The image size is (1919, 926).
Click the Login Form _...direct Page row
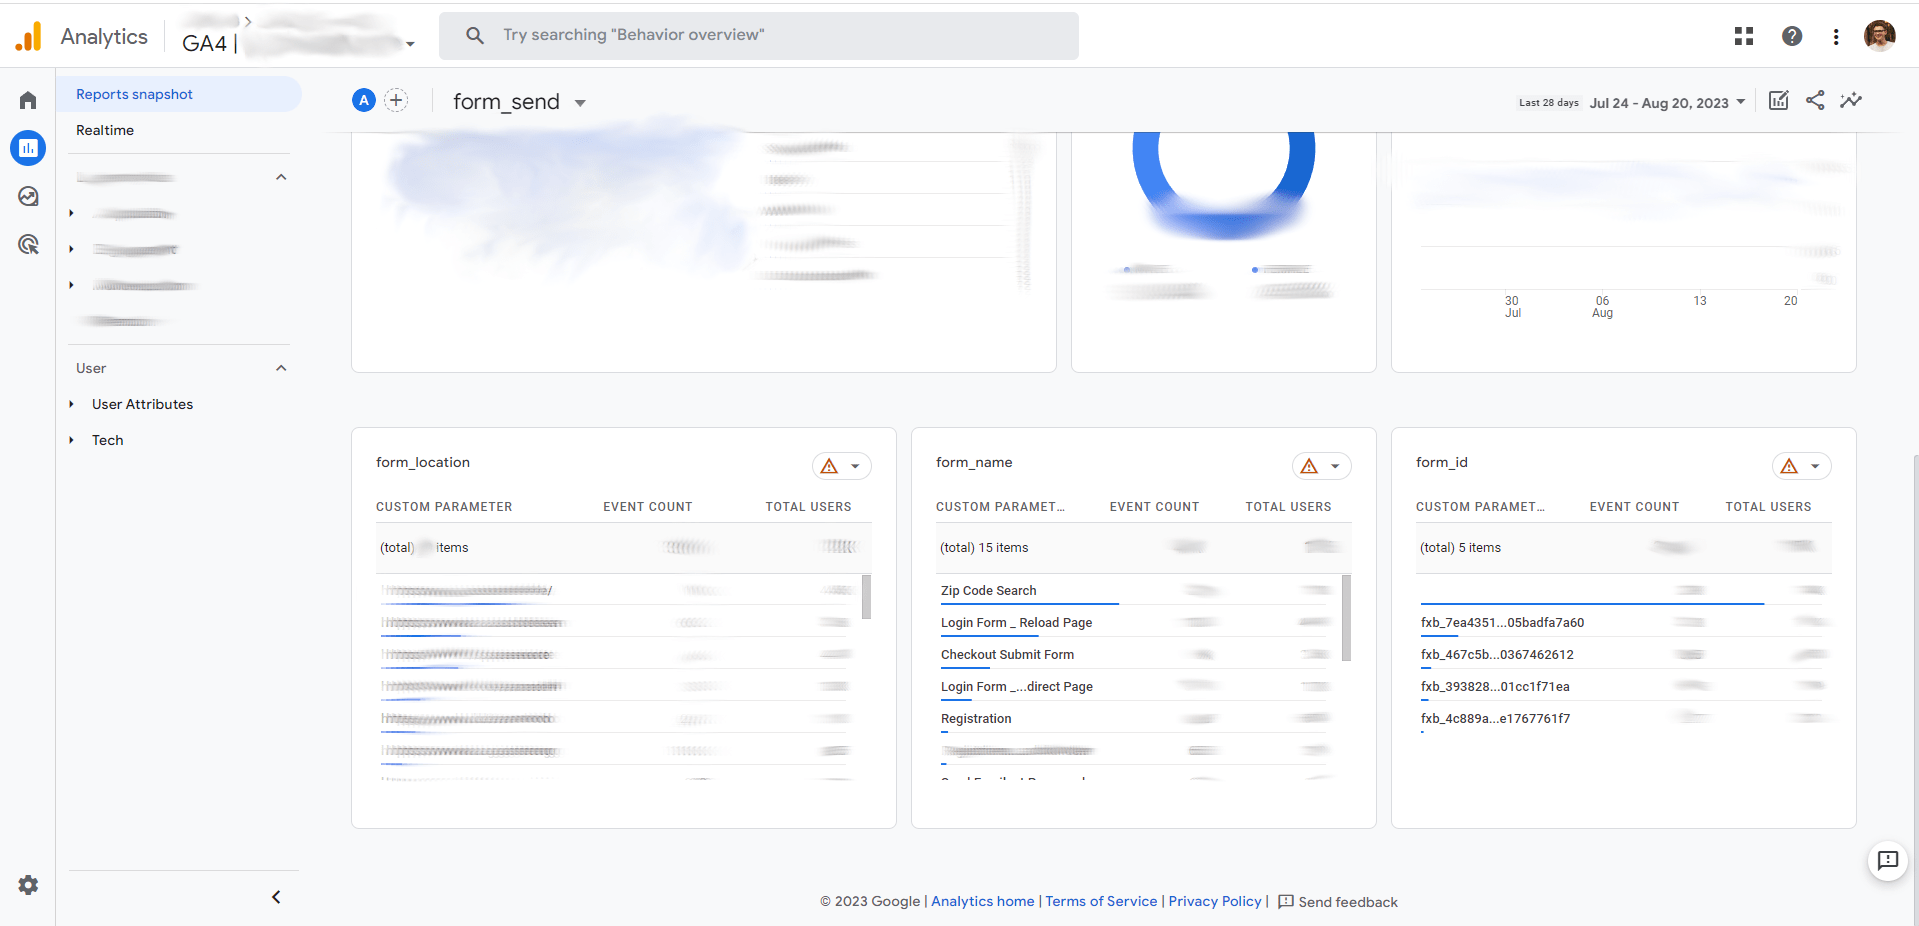click(x=1135, y=687)
